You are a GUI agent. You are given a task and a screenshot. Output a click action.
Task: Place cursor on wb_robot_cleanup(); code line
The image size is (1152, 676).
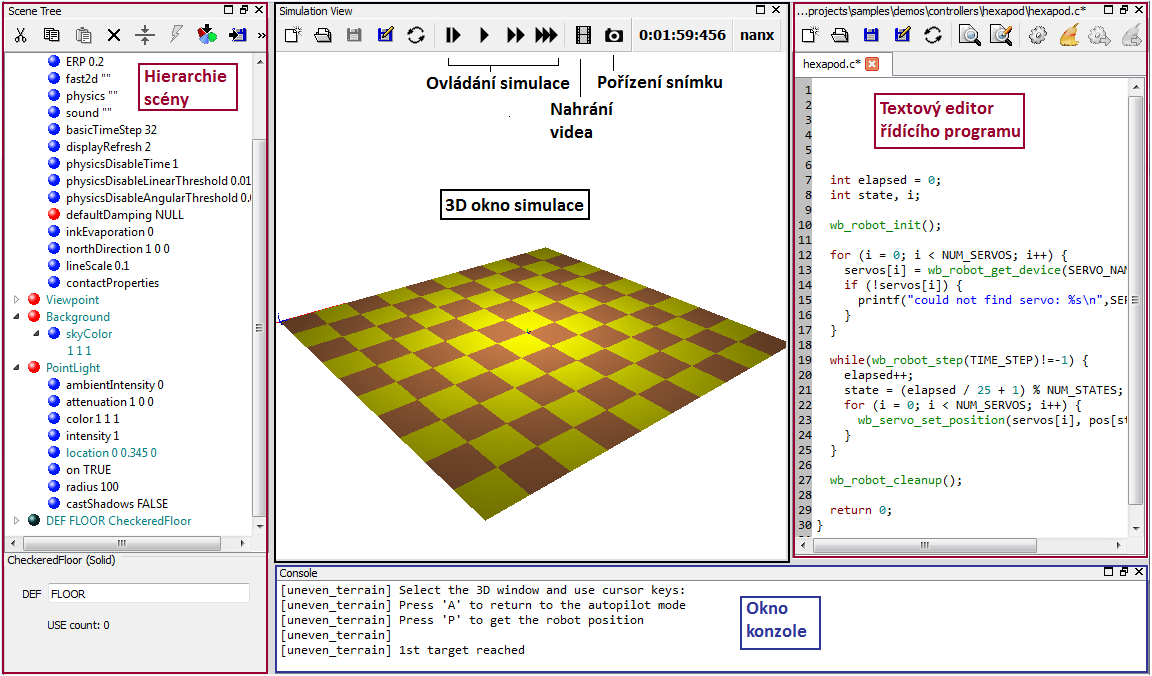(x=896, y=480)
